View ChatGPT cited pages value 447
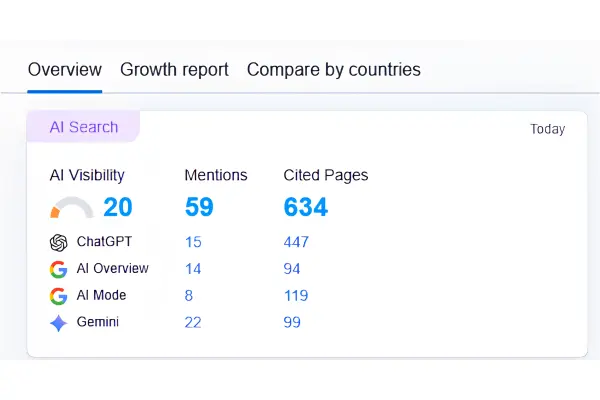This screenshot has height=400, width=600. [296, 242]
